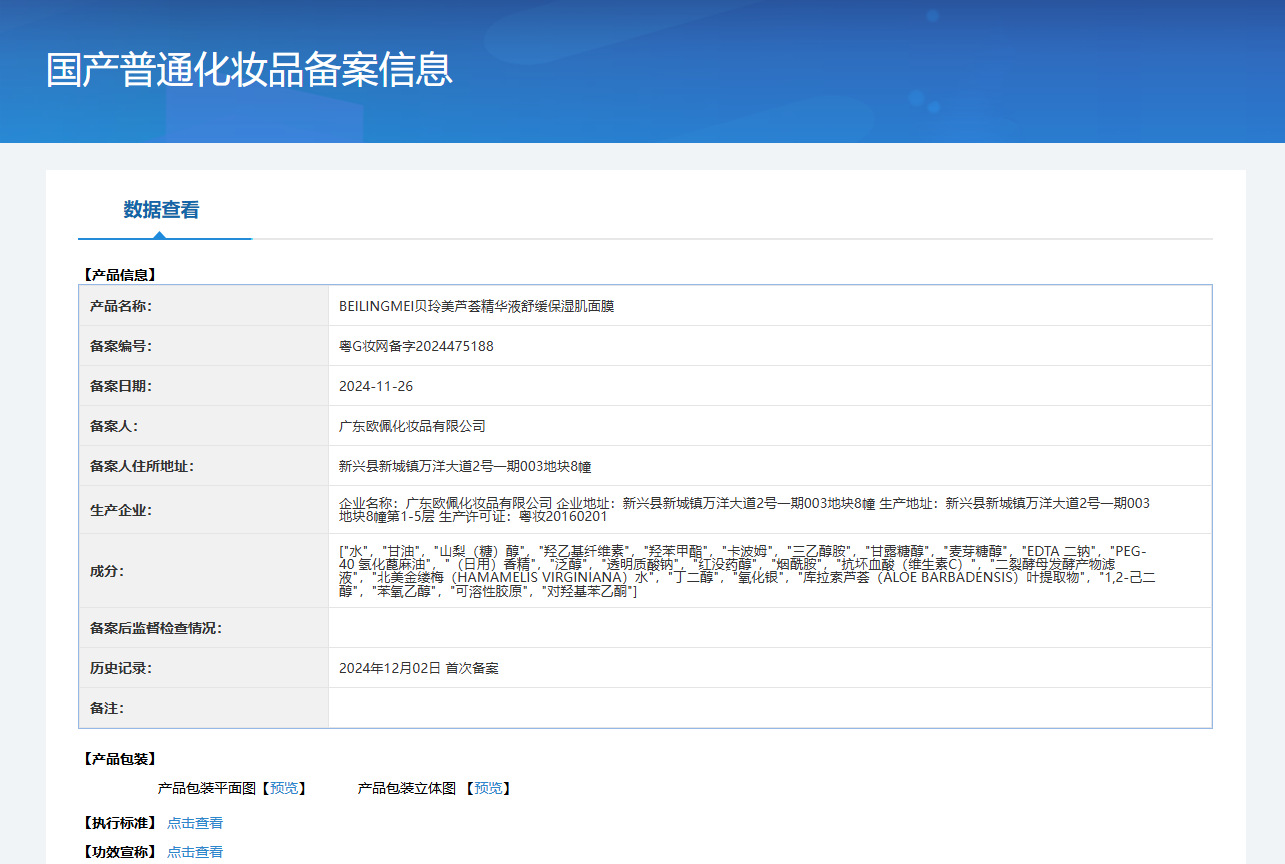Screen dimensions: 1285x864
Task: Click the 【产品信息】 section heading
Action: [119, 274]
